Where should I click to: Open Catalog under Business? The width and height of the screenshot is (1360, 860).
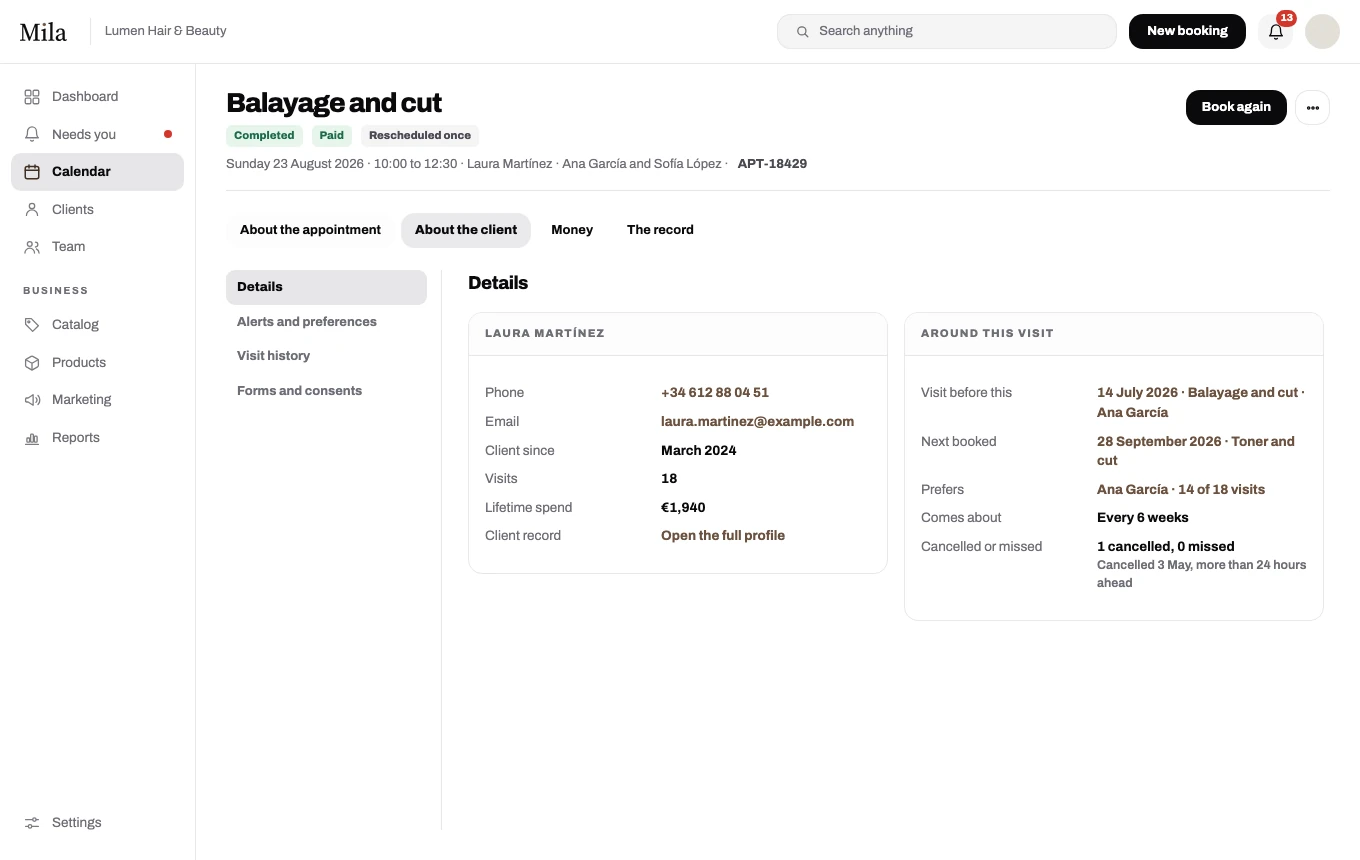click(97, 325)
